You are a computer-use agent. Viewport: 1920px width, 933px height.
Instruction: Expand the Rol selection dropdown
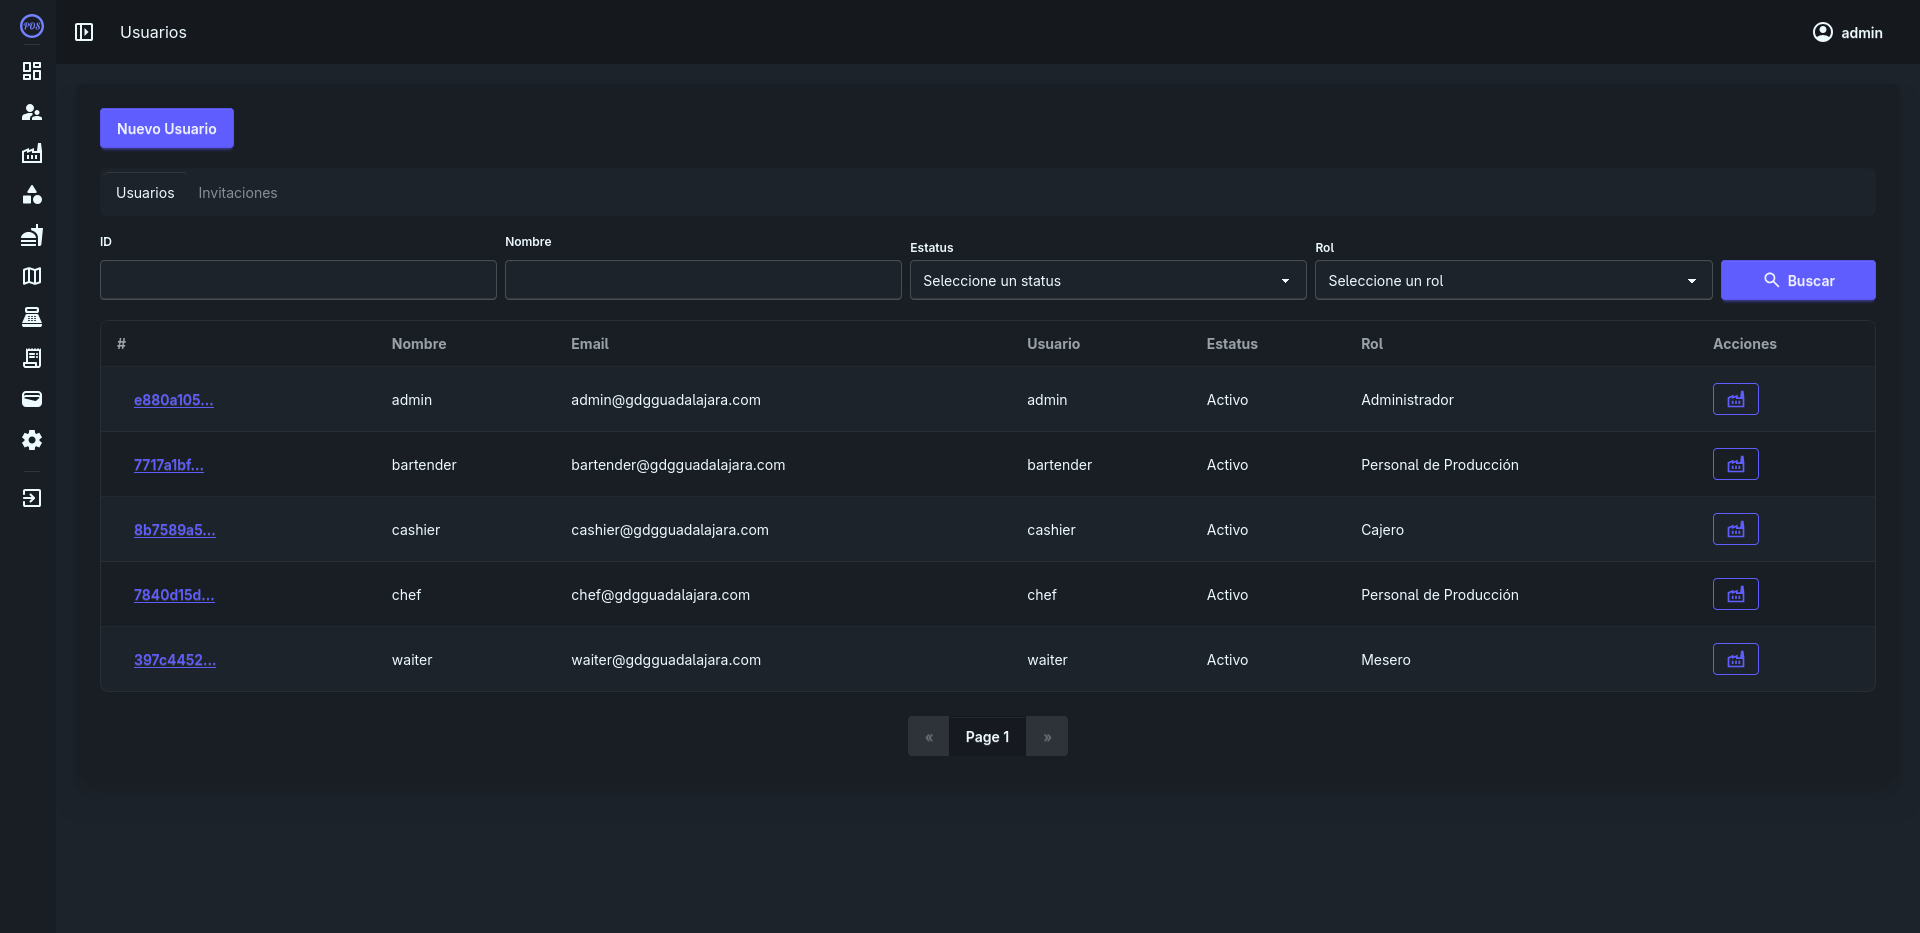click(x=1512, y=281)
